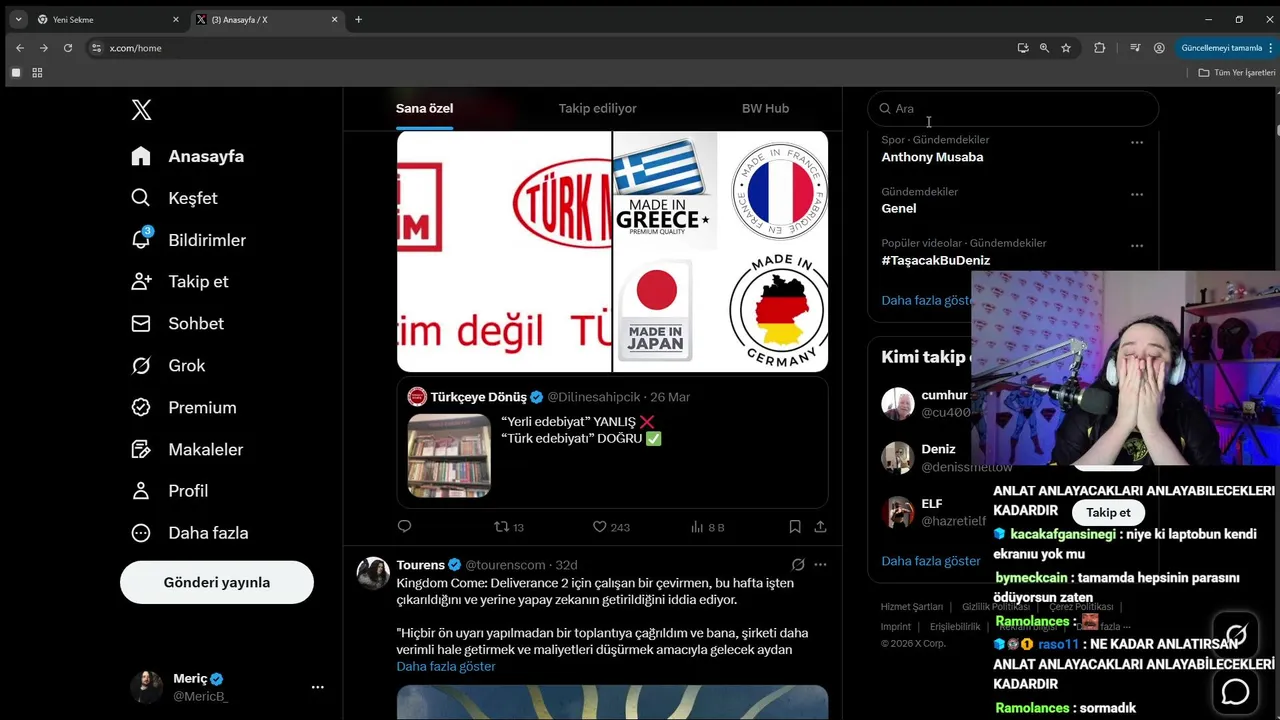Open the floating Grok button
The width and height of the screenshot is (1280, 720).
1236,635
